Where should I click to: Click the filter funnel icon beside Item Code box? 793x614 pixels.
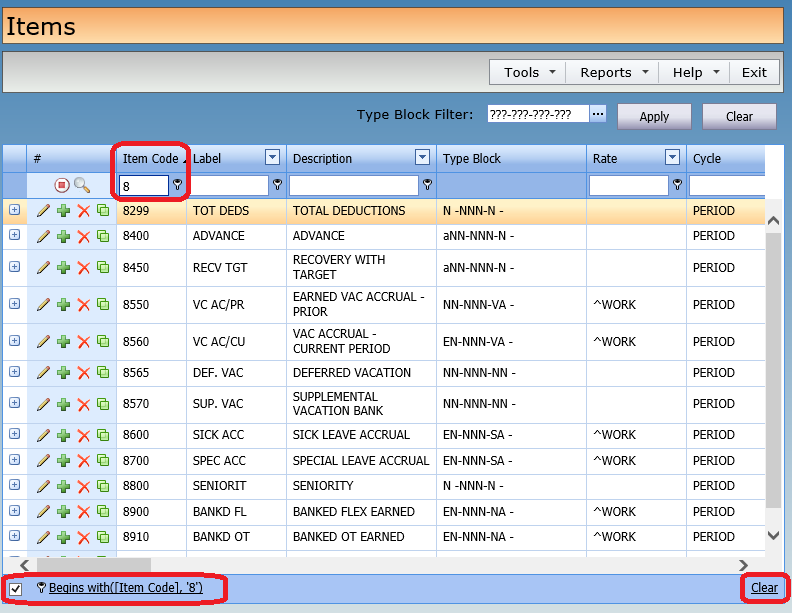(178, 185)
